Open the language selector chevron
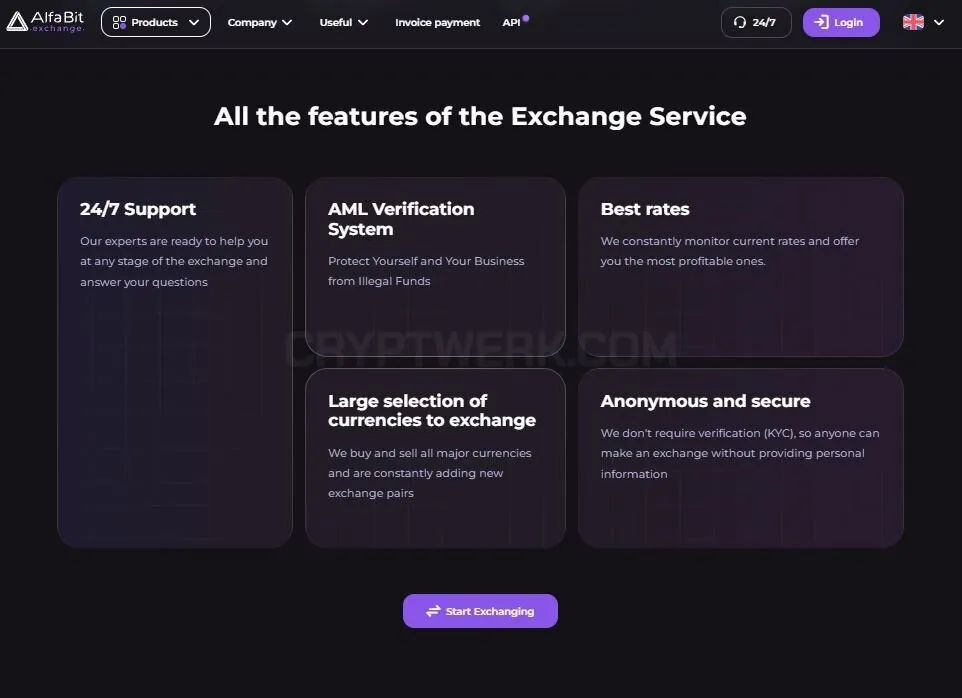This screenshot has height=698, width=962. [939, 22]
